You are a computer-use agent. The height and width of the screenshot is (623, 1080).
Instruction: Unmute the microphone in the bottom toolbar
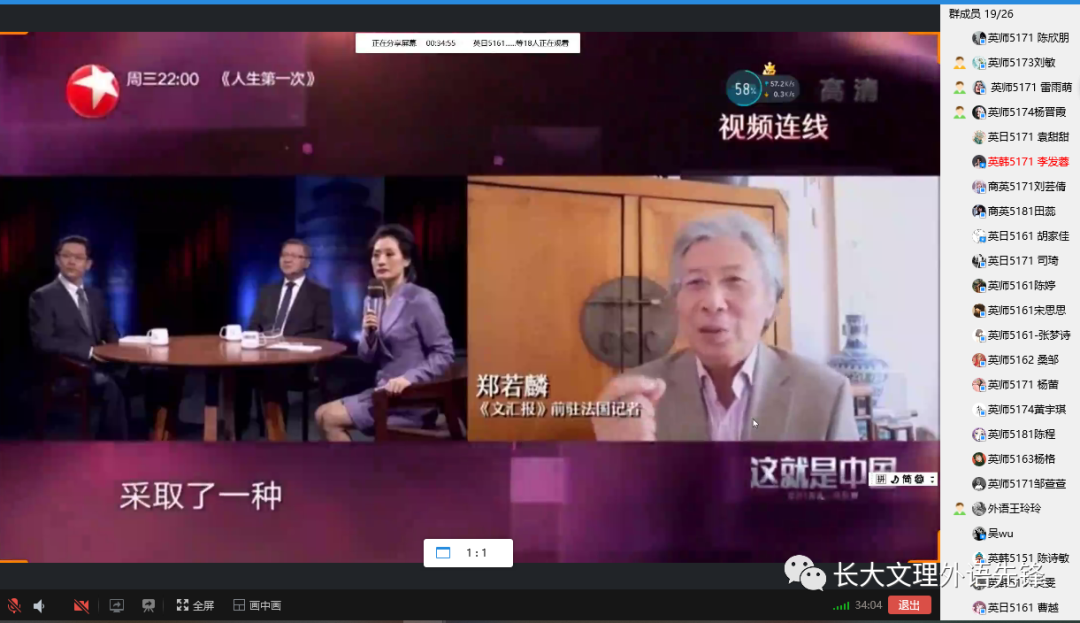tap(14, 605)
